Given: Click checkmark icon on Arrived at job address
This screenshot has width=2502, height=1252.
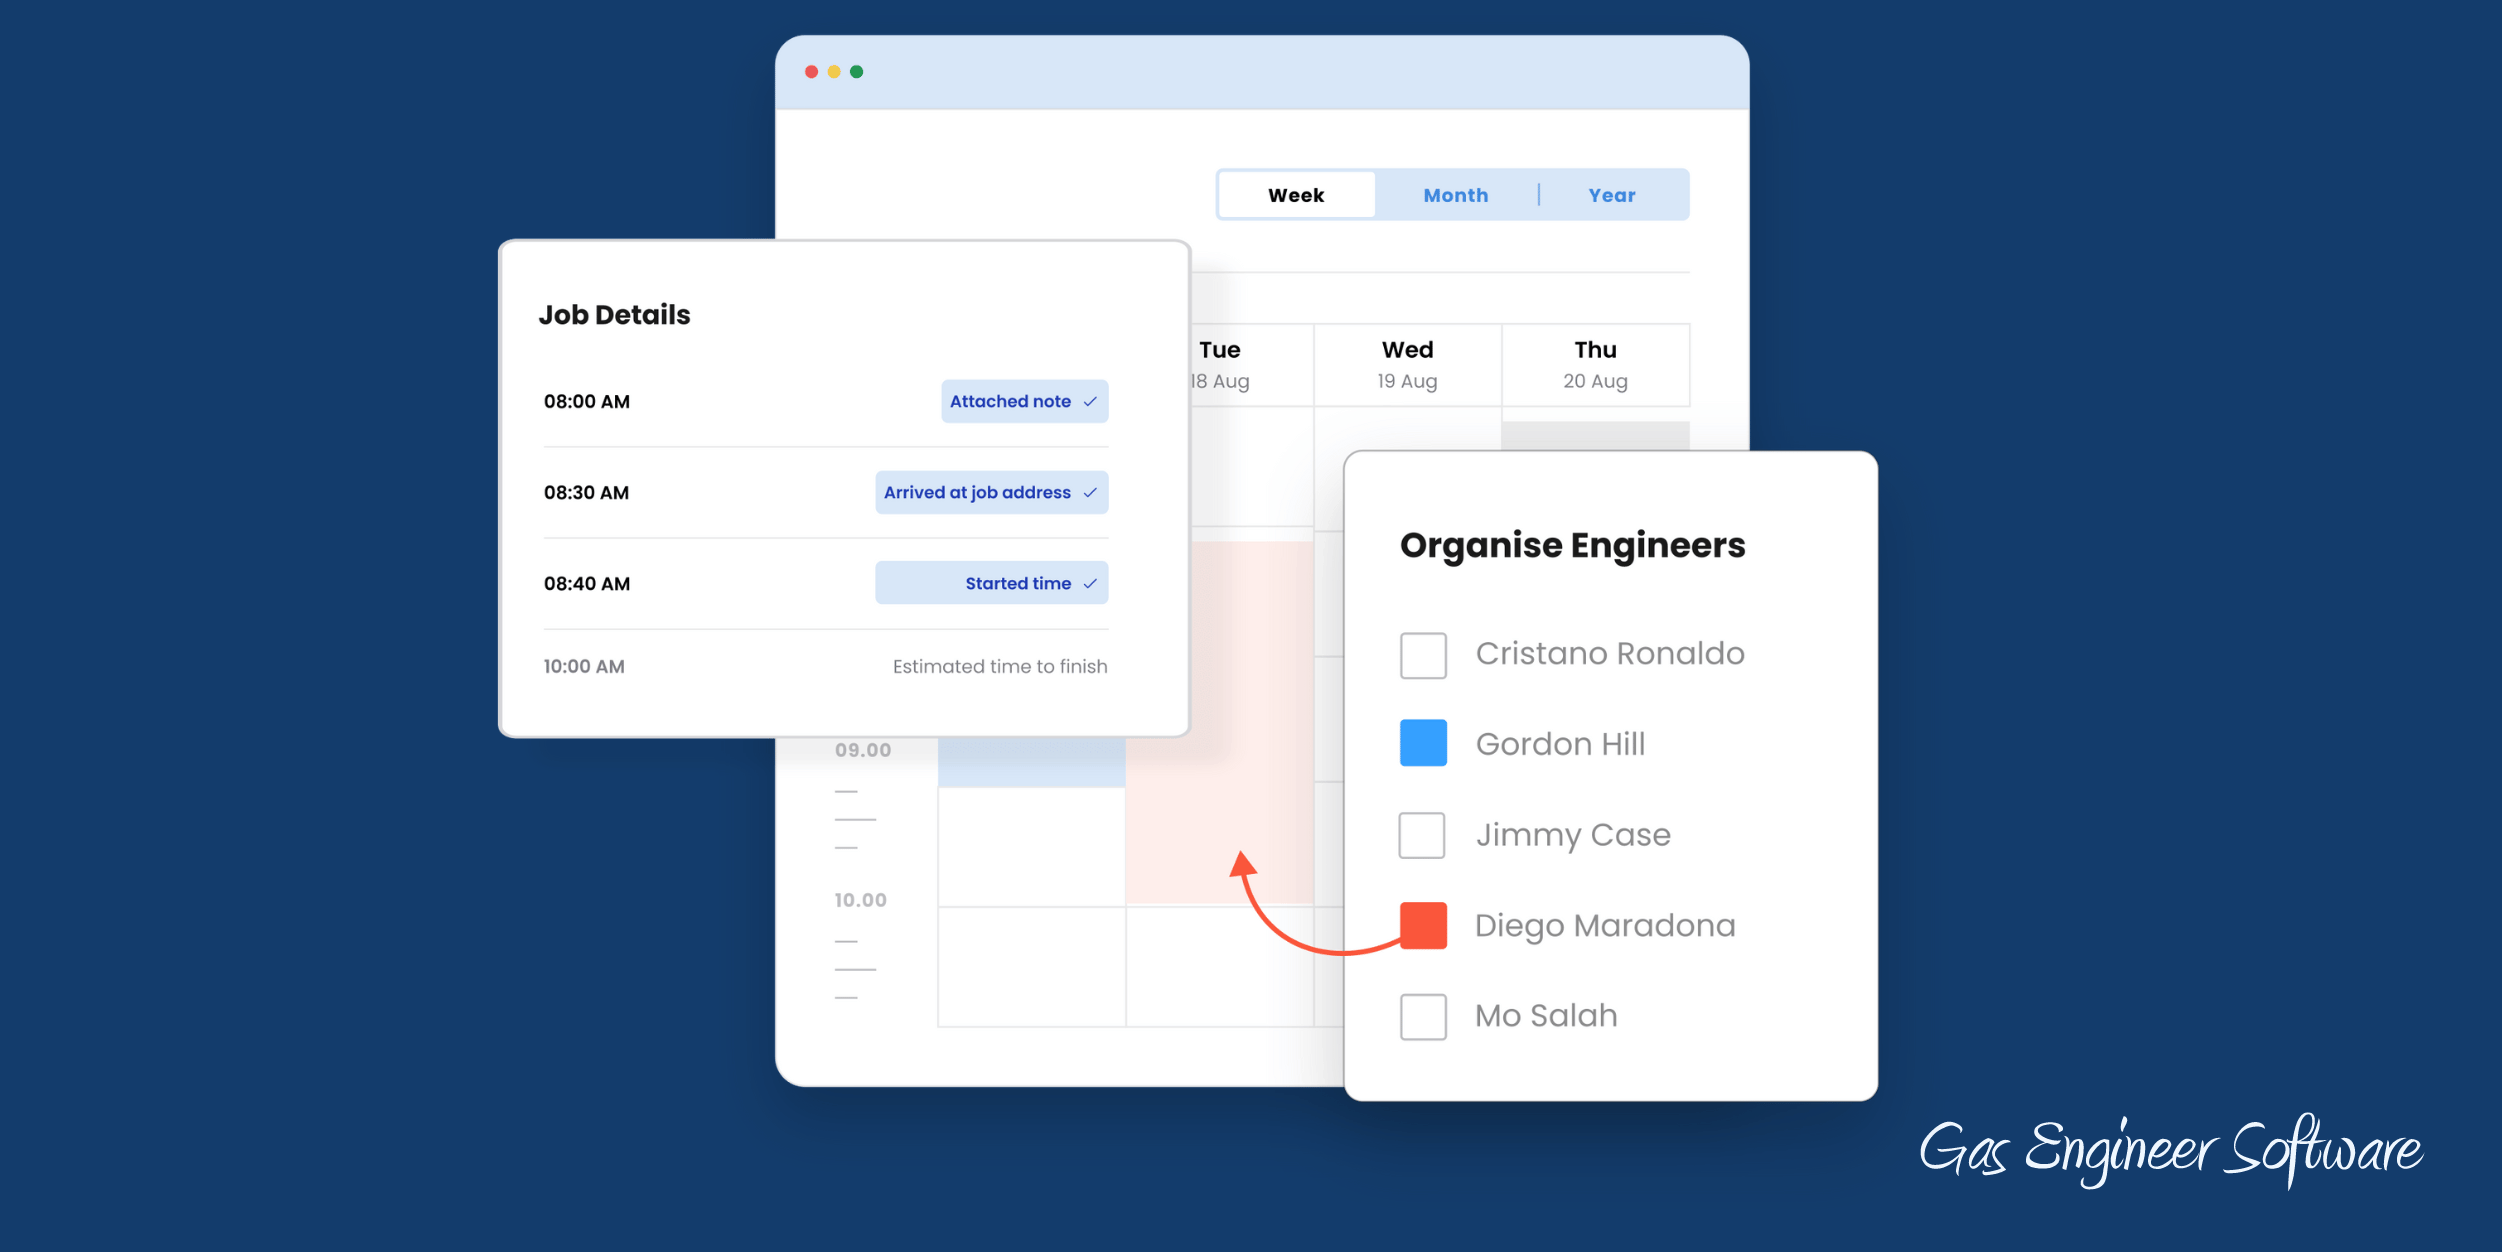Looking at the screenshot, I should 1090,493.
